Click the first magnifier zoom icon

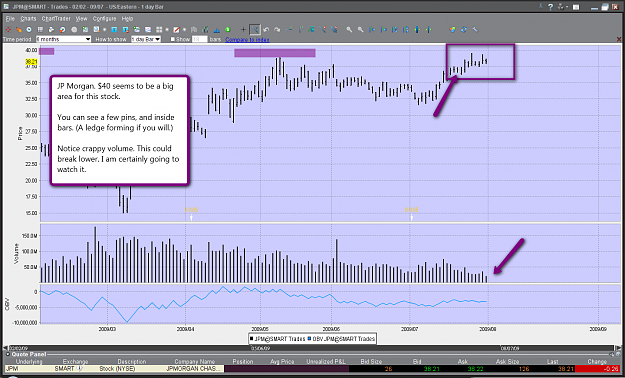coord(349,30)
